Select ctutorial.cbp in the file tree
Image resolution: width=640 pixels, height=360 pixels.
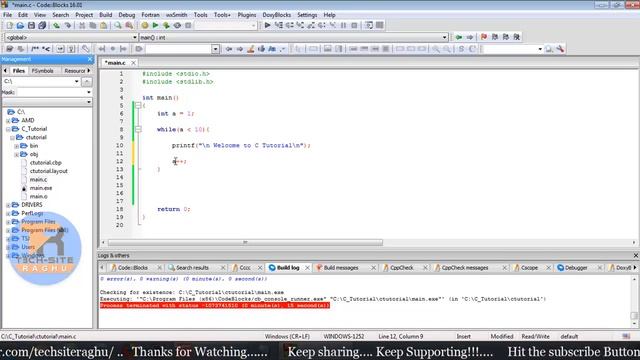pyautogui.click(x=46, y=163)
